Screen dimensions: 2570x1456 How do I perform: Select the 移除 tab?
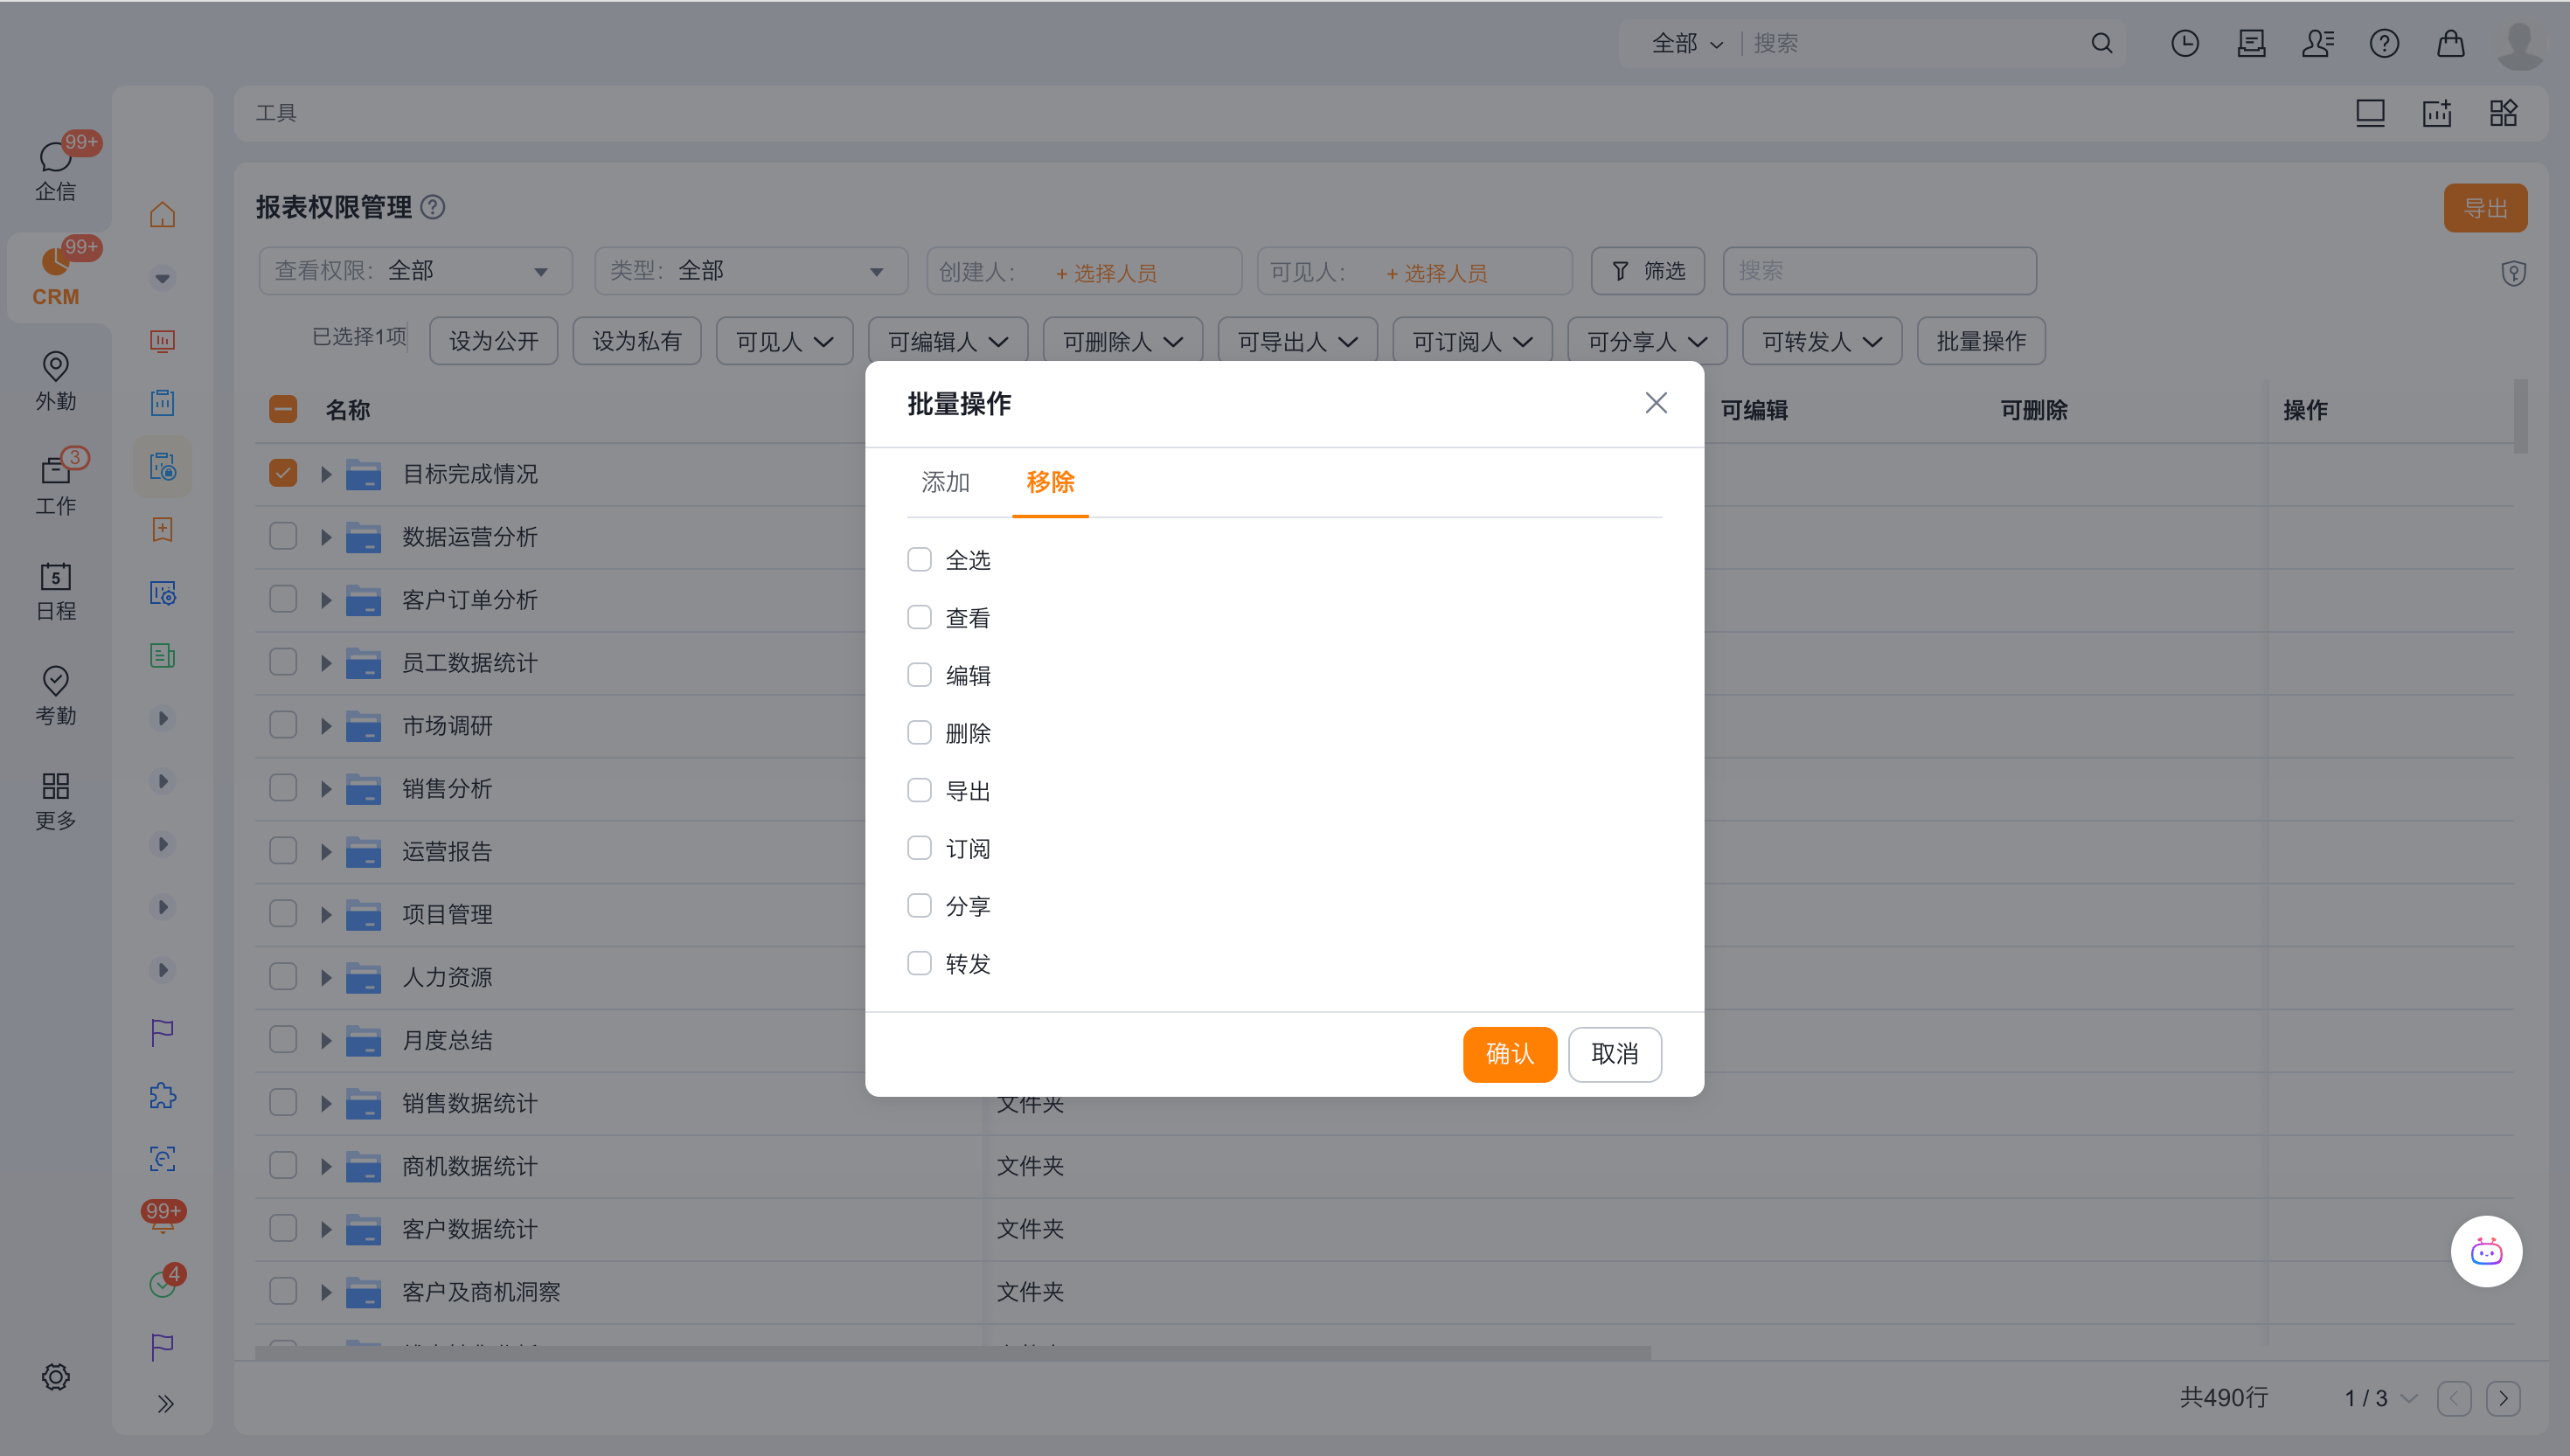[1049, 482]
